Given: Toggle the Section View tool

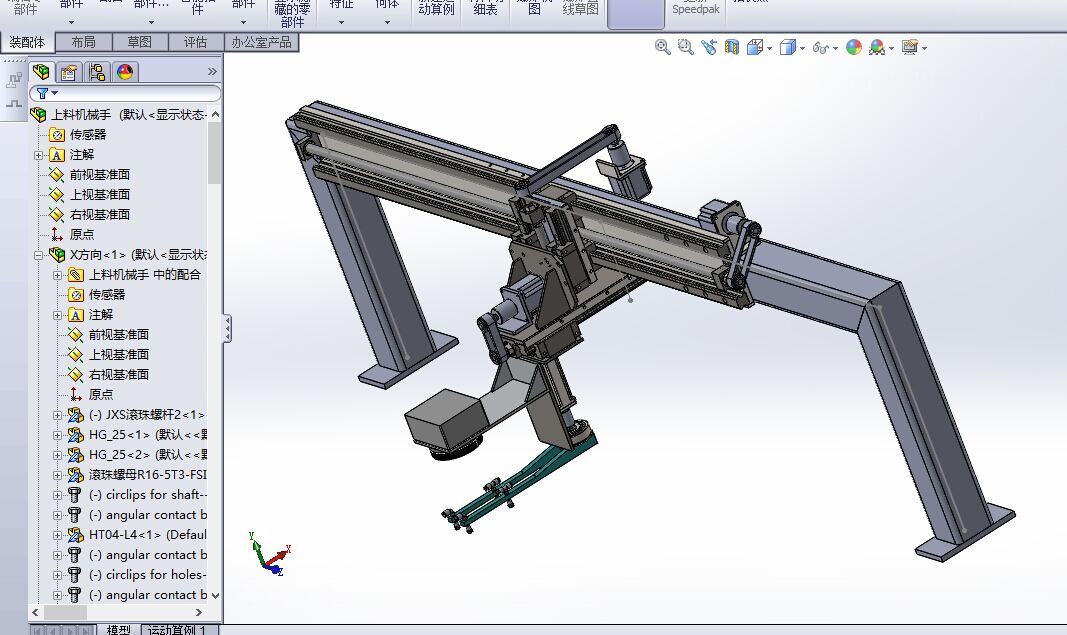Looking at the screenshot, I should (x=732, y=47).
